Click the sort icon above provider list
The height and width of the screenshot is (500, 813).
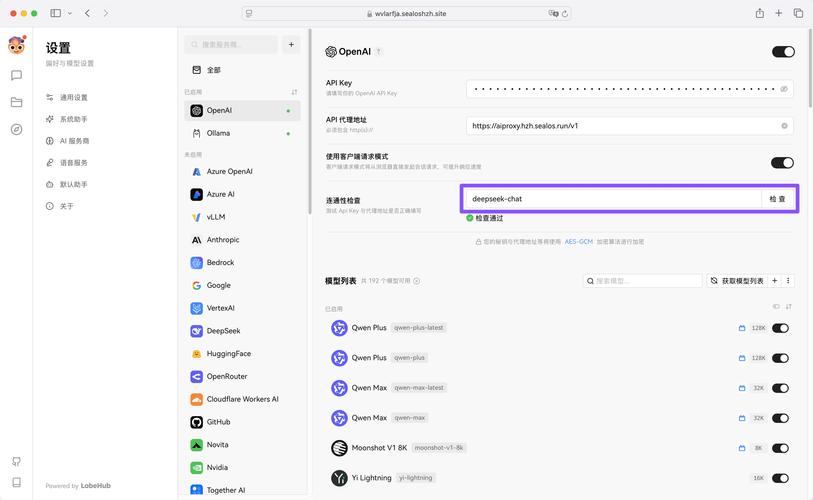pos(294,92)
